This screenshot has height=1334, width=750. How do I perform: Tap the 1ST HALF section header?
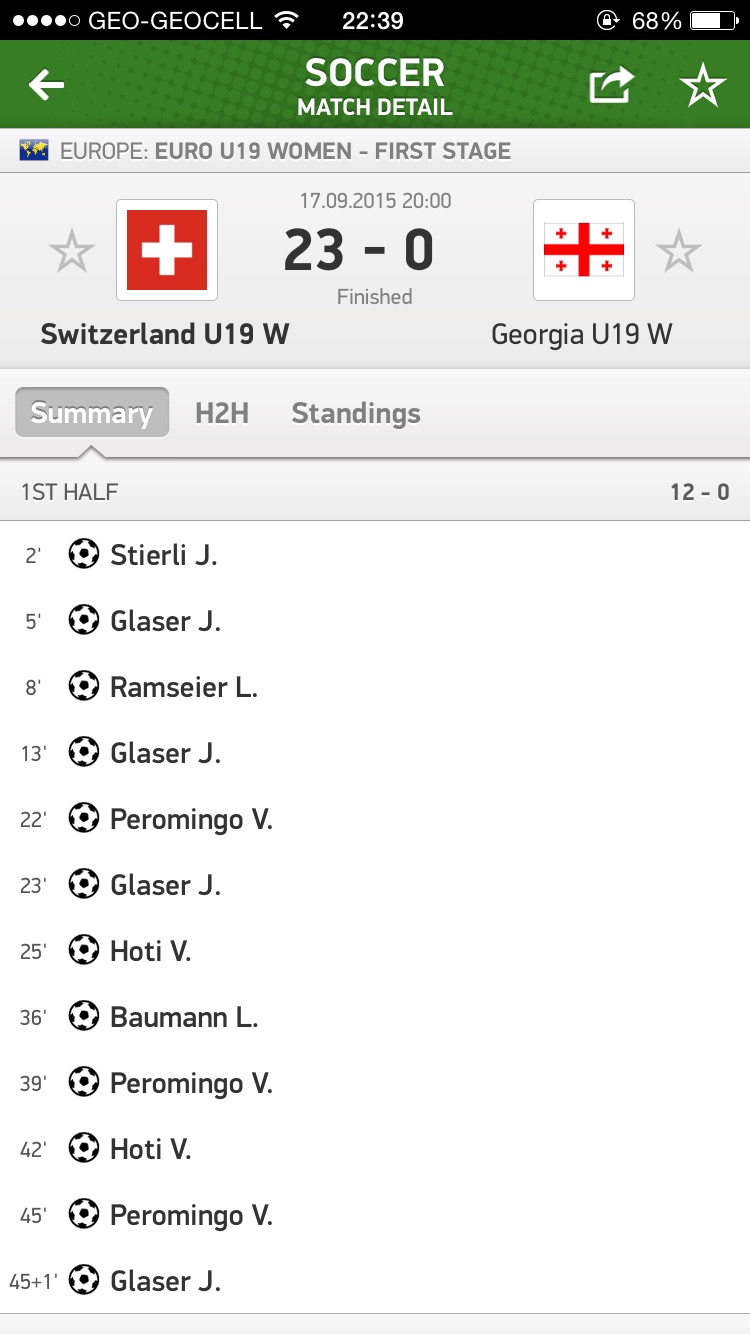70,492
